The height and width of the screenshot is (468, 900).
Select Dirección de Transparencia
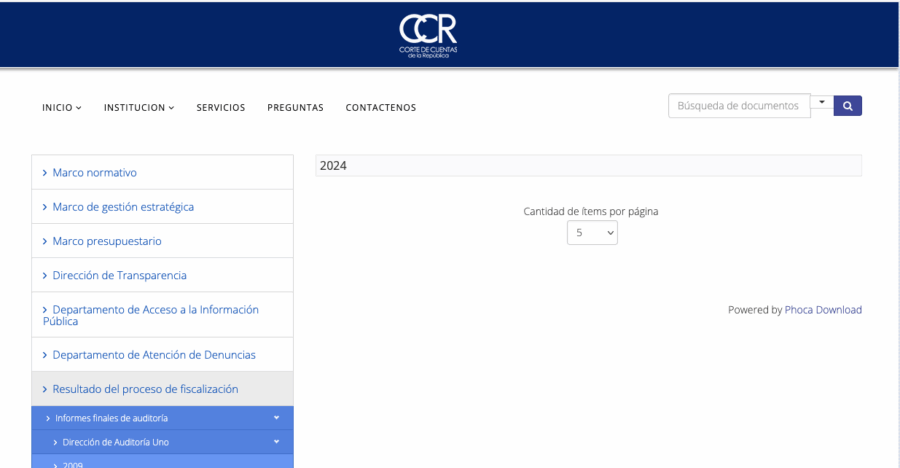[119, 275]
